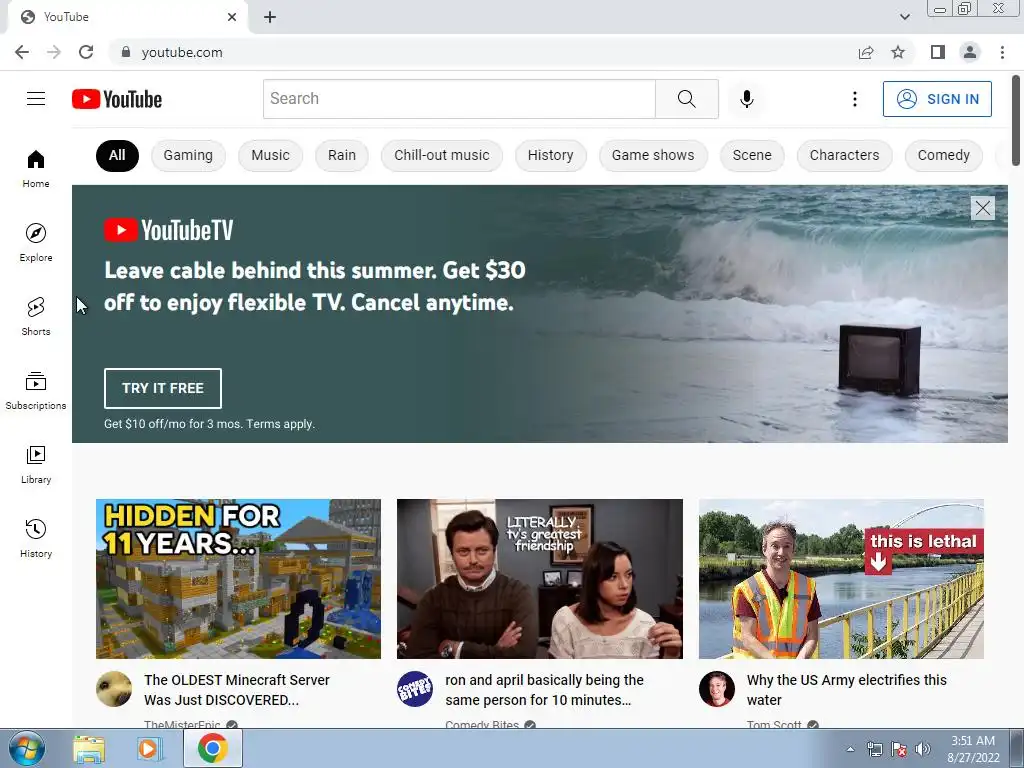The width and height of the screenshot is (1024, 768).
Task: Select the All filter chip
Action: point(117,155)
